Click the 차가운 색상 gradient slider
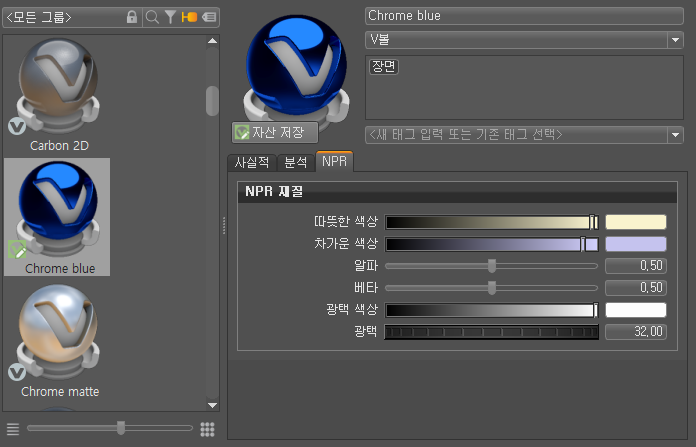The width and height of the screenshot is (696, 447). click(492, 244)
